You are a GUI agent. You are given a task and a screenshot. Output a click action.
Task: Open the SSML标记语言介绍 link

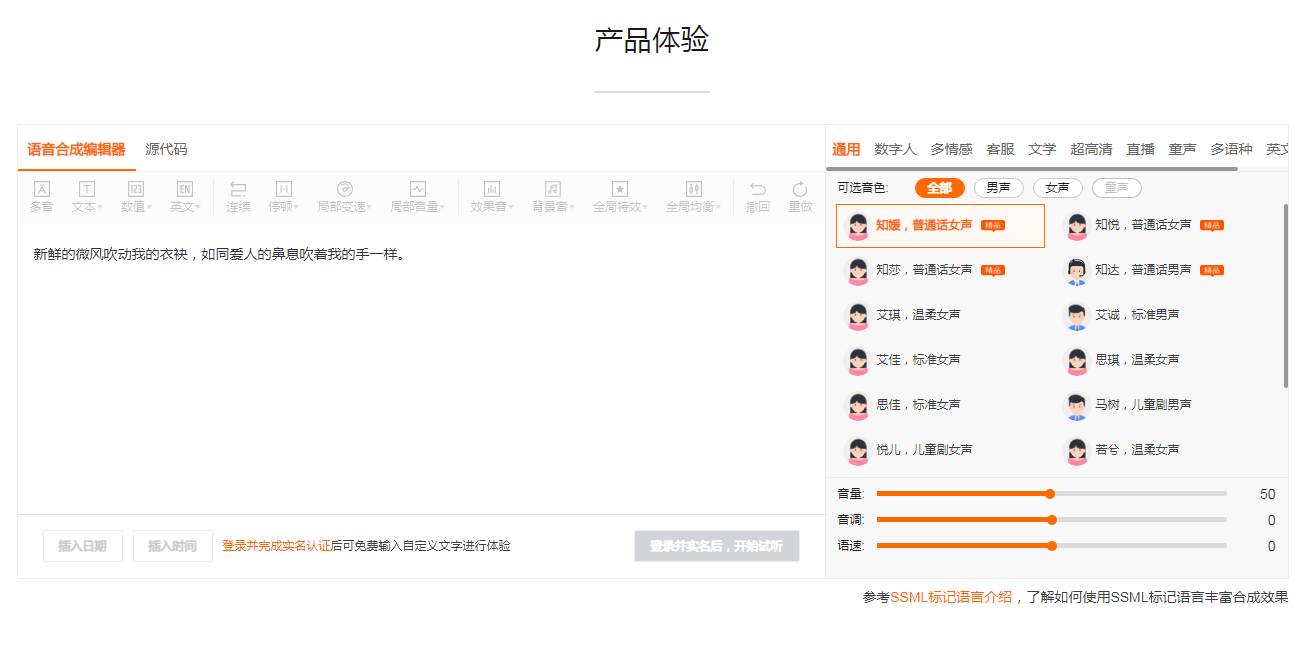coord(950,597)
